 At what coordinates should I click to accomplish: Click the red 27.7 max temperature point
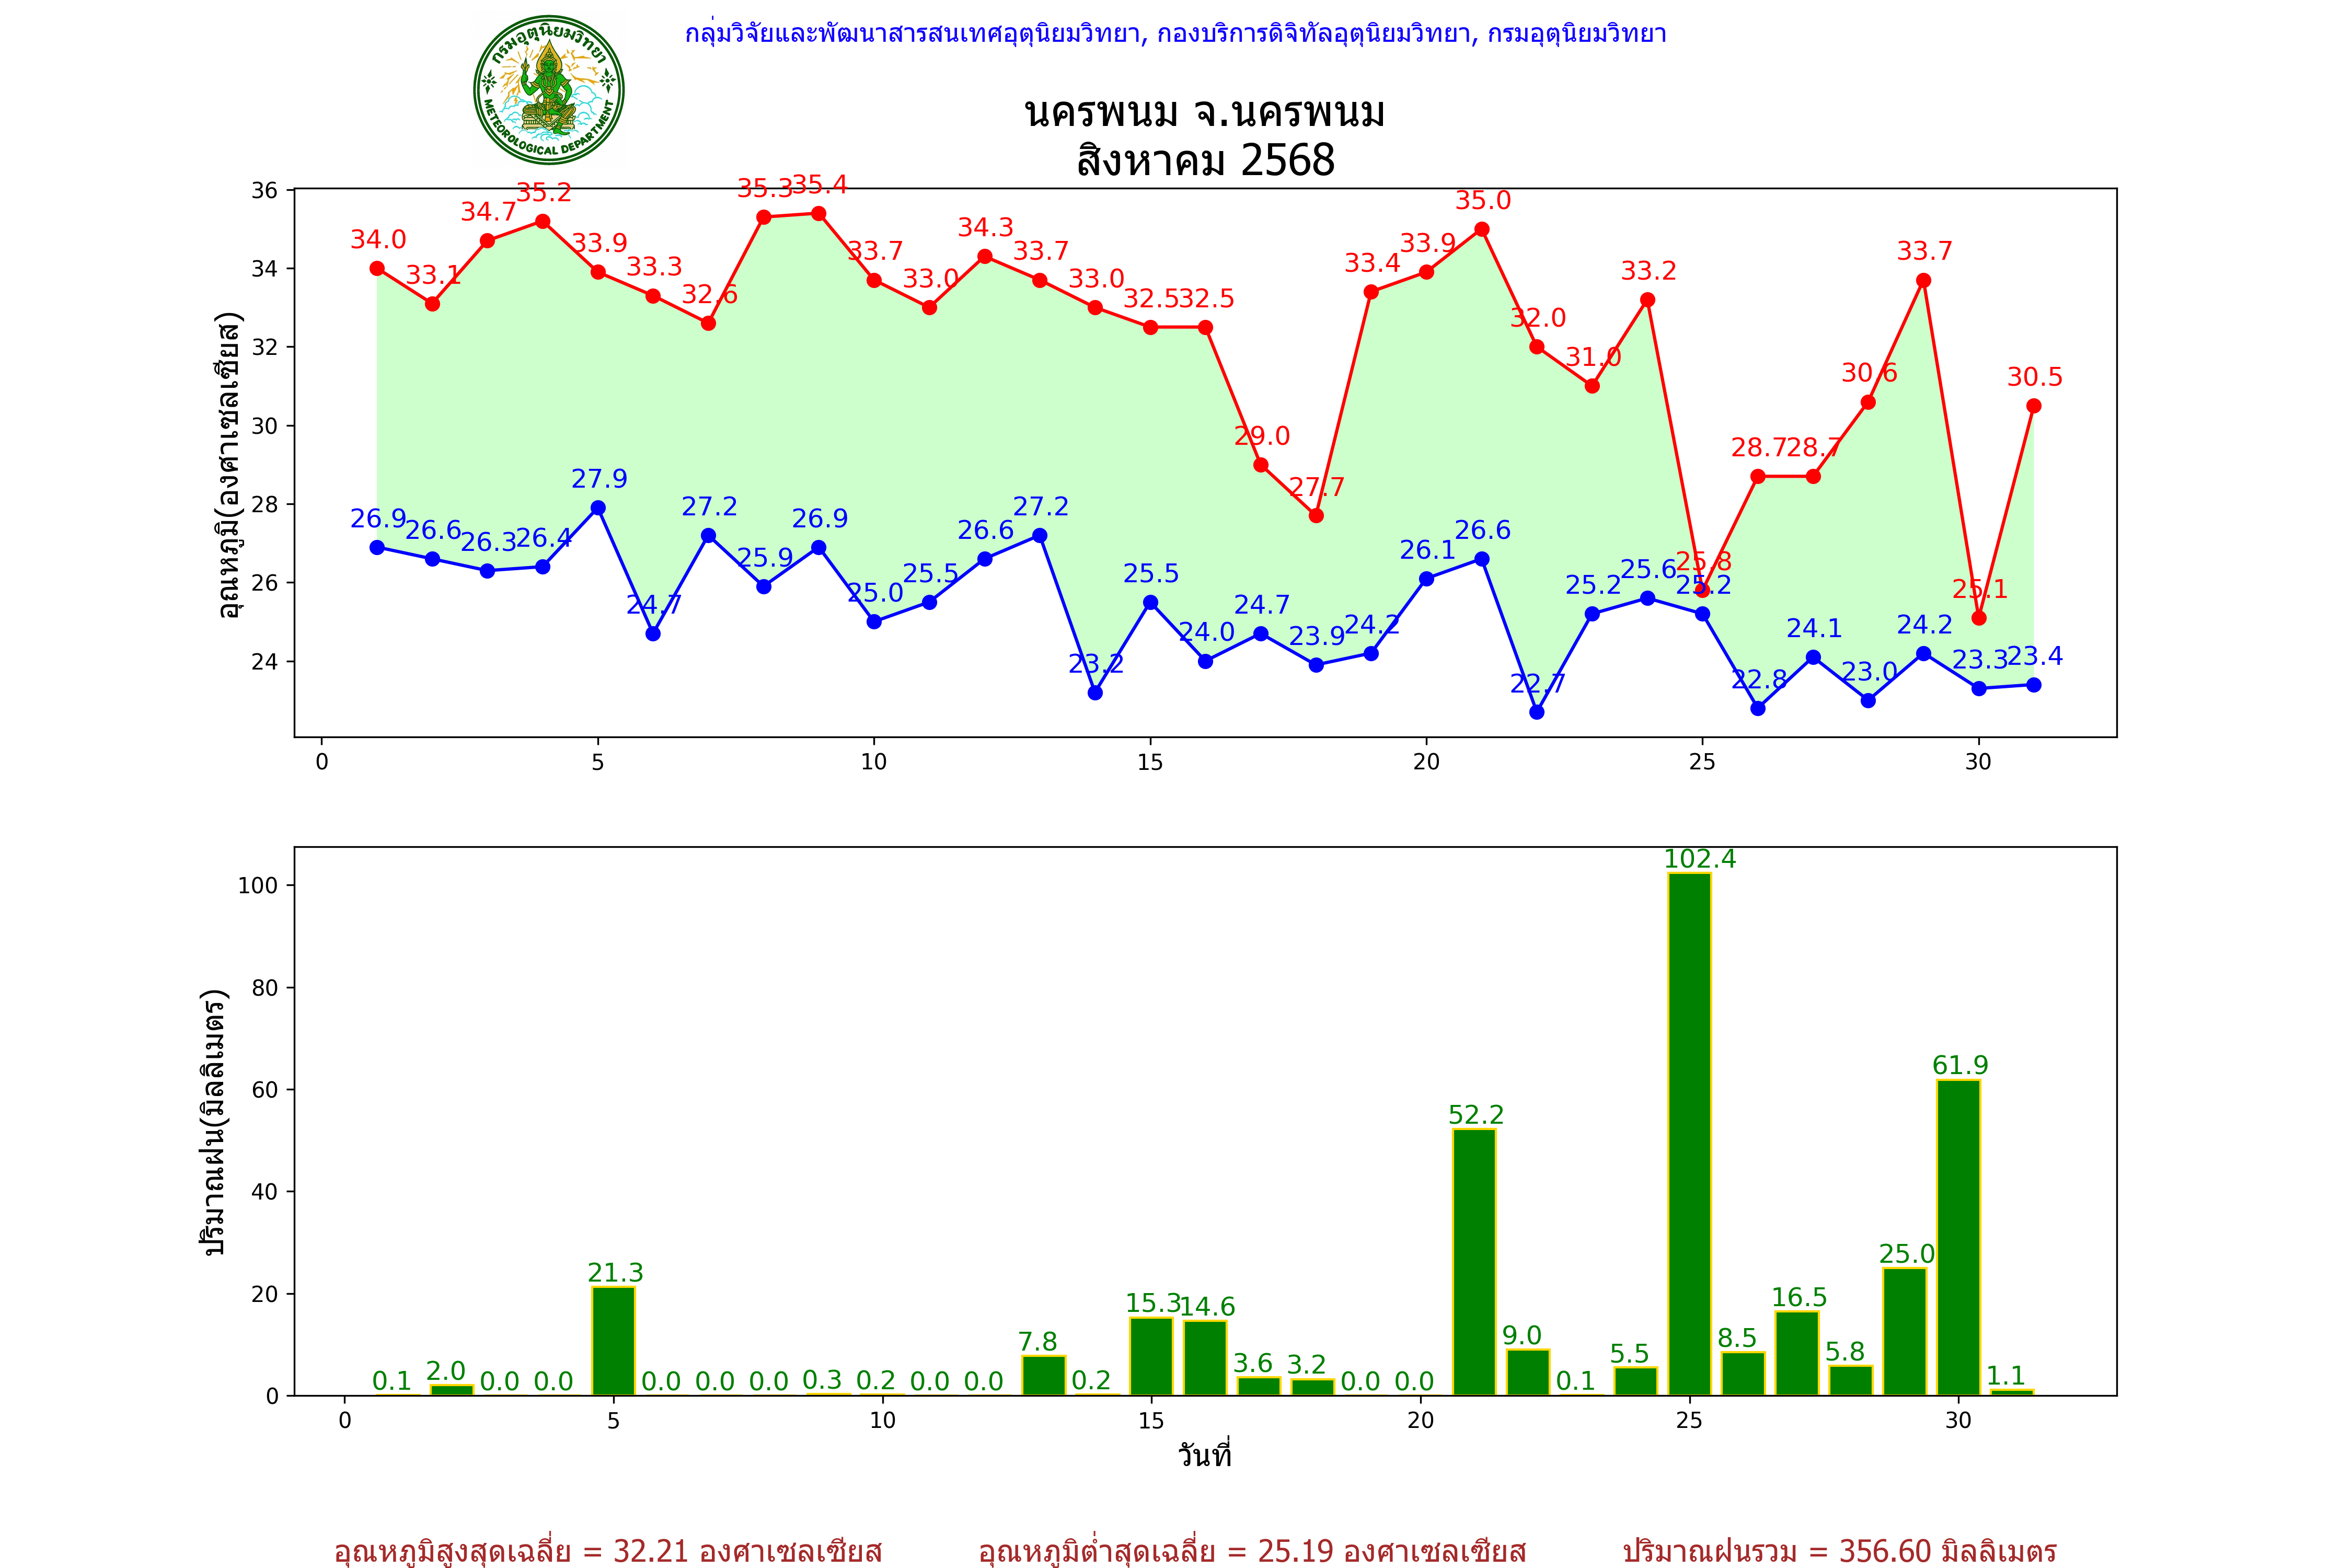coord(1316,516)
